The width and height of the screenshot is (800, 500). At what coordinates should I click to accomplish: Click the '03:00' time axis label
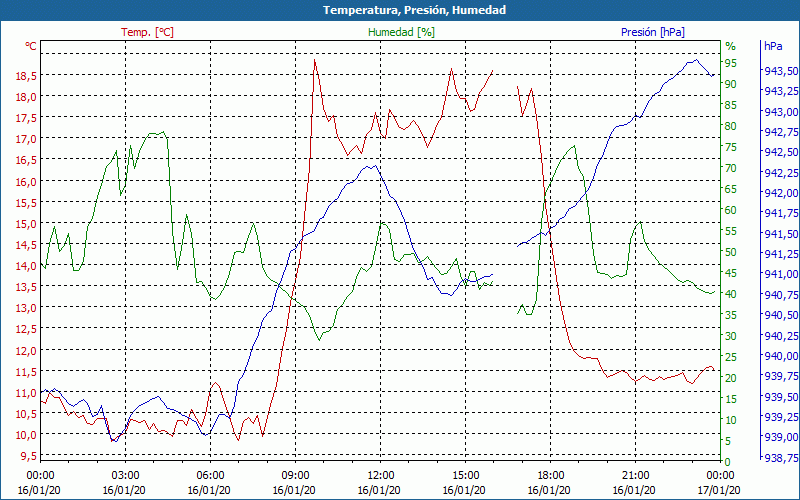[125, 476]
